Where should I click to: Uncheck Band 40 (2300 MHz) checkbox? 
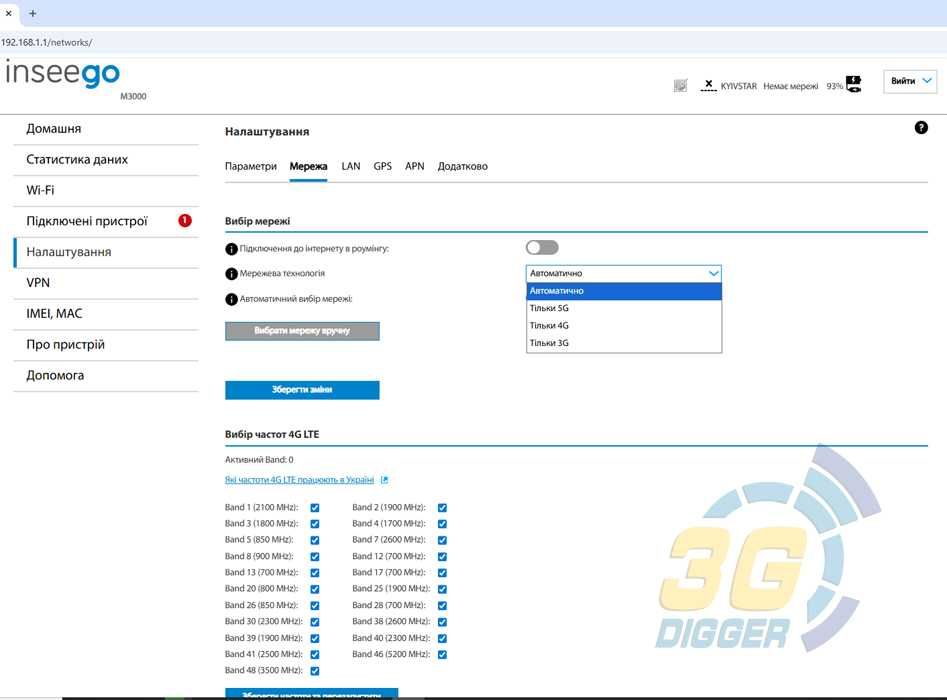click(x=442, y=638)
